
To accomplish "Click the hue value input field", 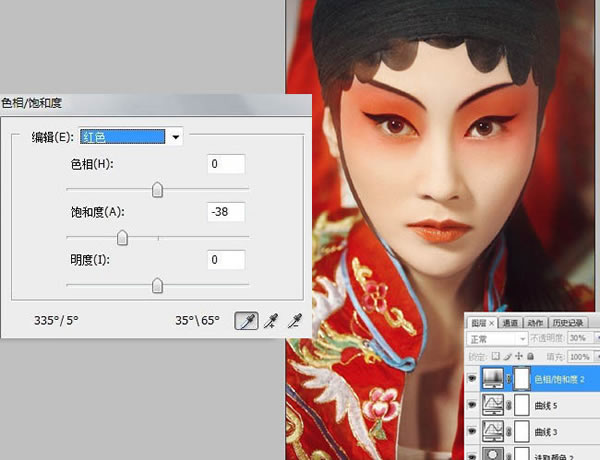I will 226,164.
